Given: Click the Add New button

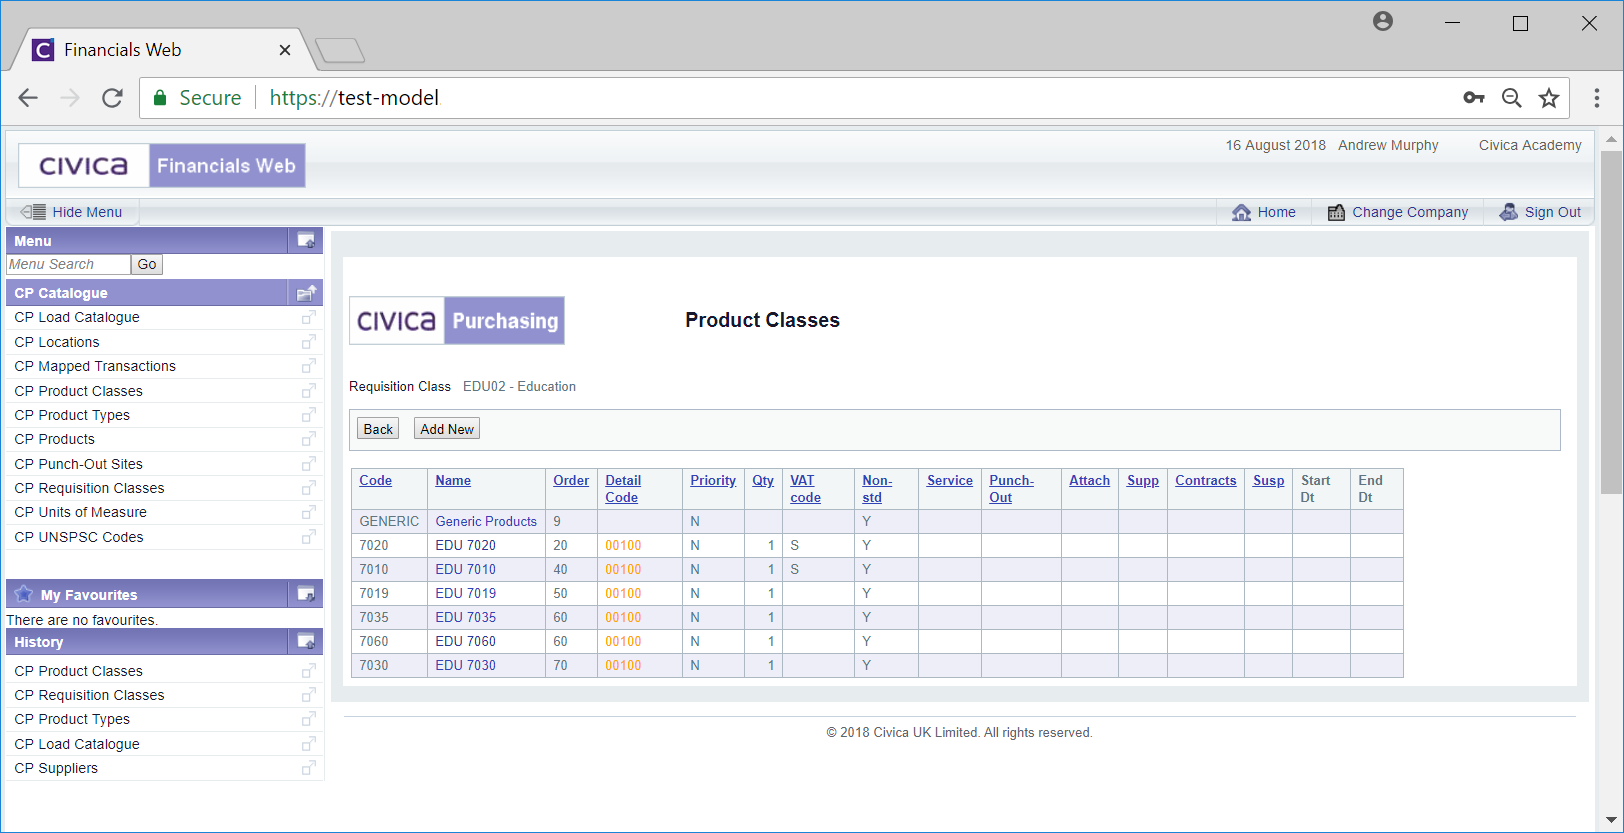Looking at the screenshot, I should (447, 429).
